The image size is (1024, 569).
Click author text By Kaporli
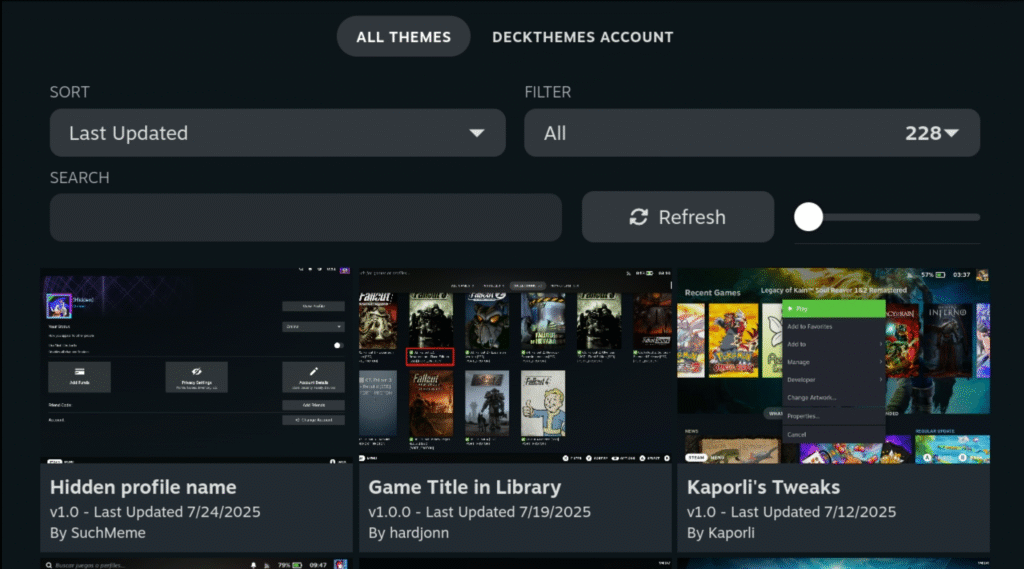coord(720,532)
